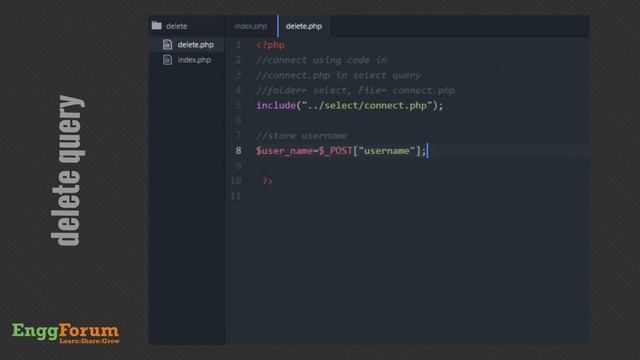Click the "username" string on line 8
Image resolution: width=640 pixels, height=360 pixels.
click(387, 151)
